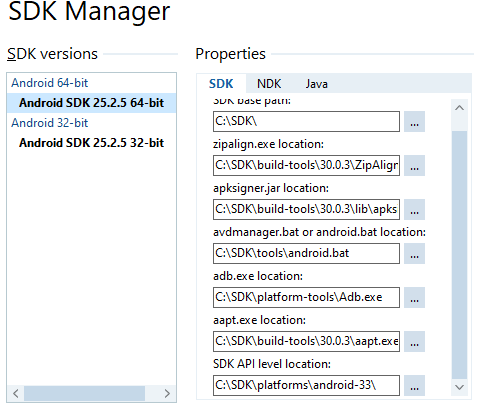Image resolution: width=489 pixels, height=410 pixels.
Task: Click SDK versions list scroll right arrow
Action: pos(167,394)
